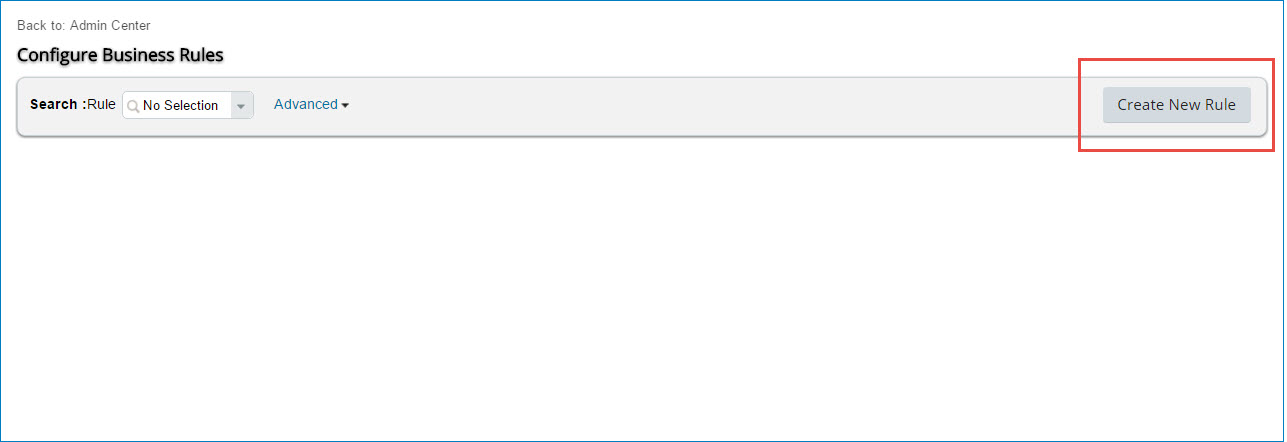The image size is (1287, 442).
Task: Click the Rule label text
Action: point(101,104)
